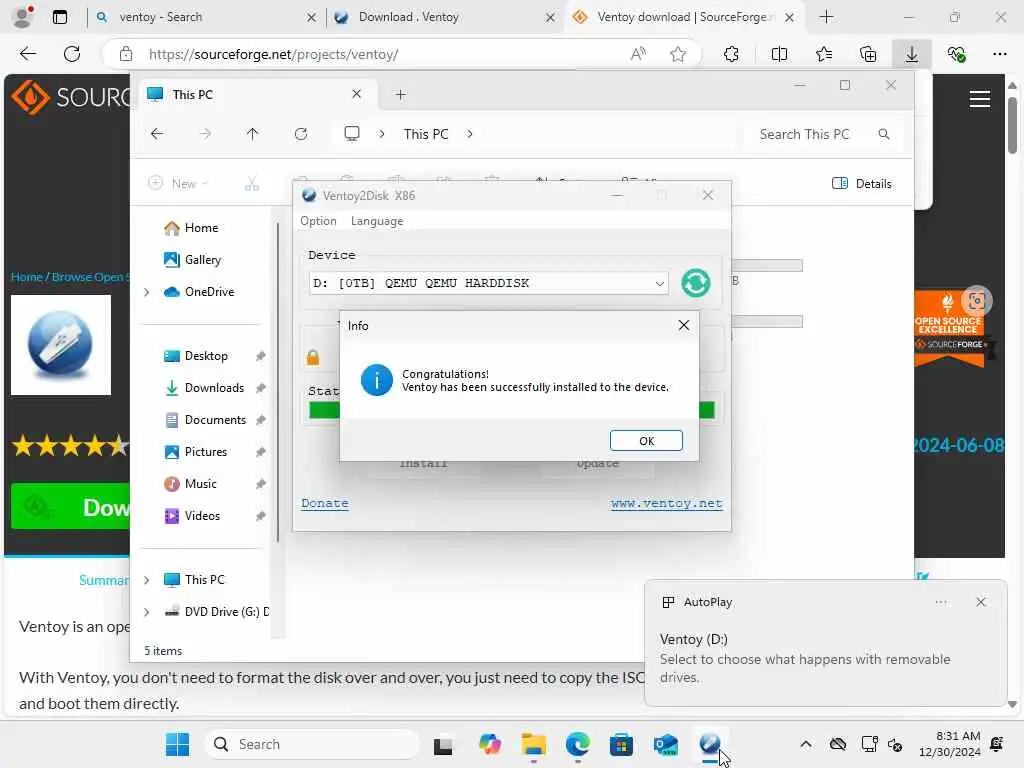Open a new browser tab
Viewport: 1024px width, 768px height.
coord(826,17)
